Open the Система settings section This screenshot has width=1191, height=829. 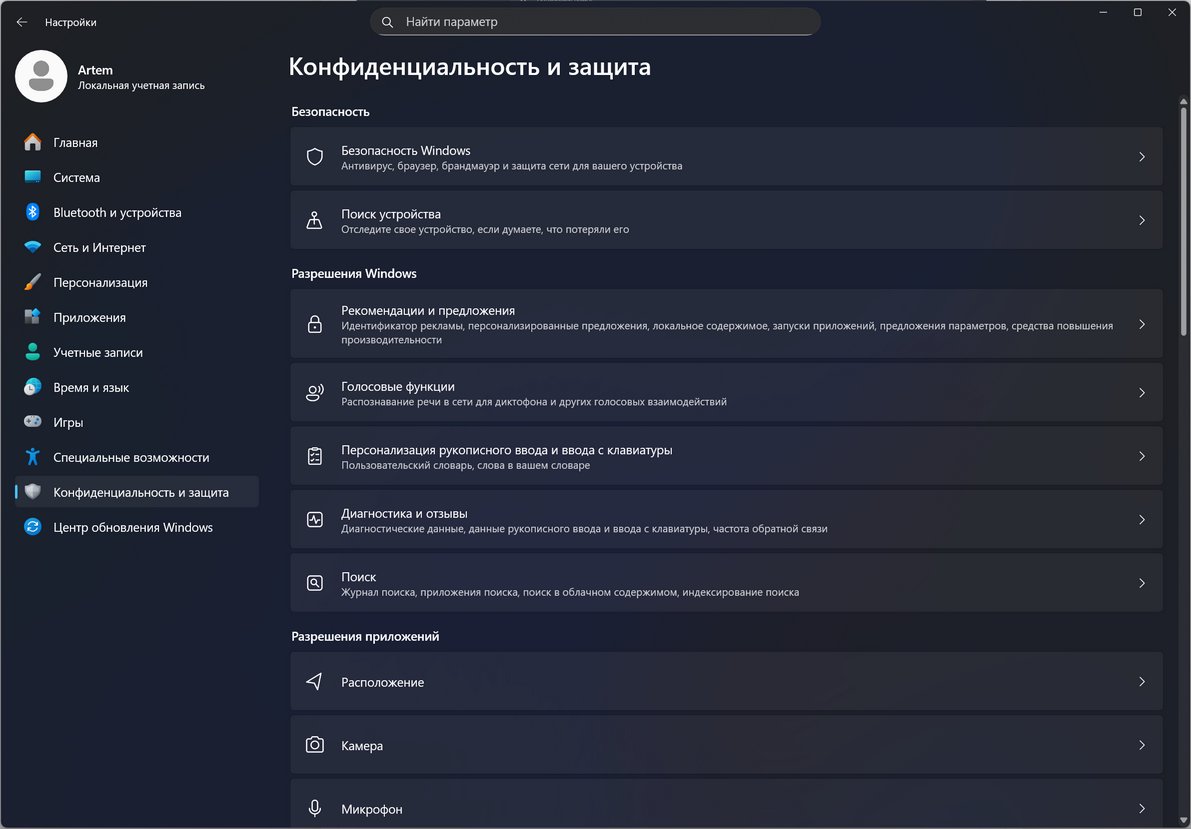[x=77, y=178]
